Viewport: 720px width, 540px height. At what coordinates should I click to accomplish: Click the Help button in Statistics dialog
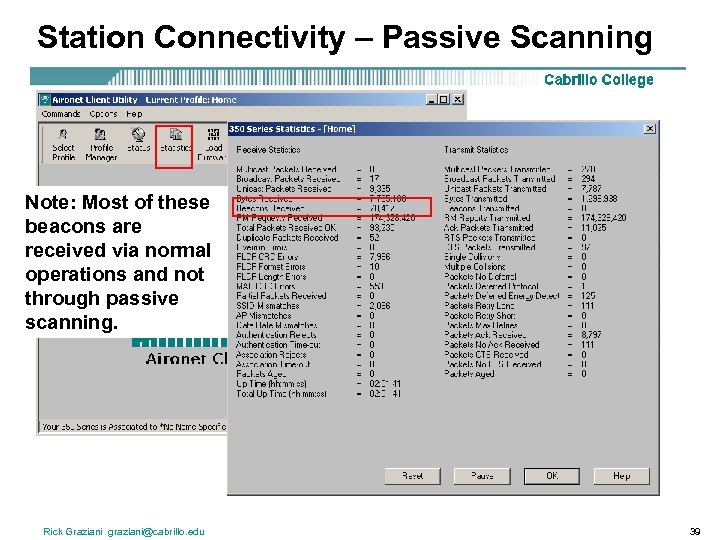[x=621, y=476]
